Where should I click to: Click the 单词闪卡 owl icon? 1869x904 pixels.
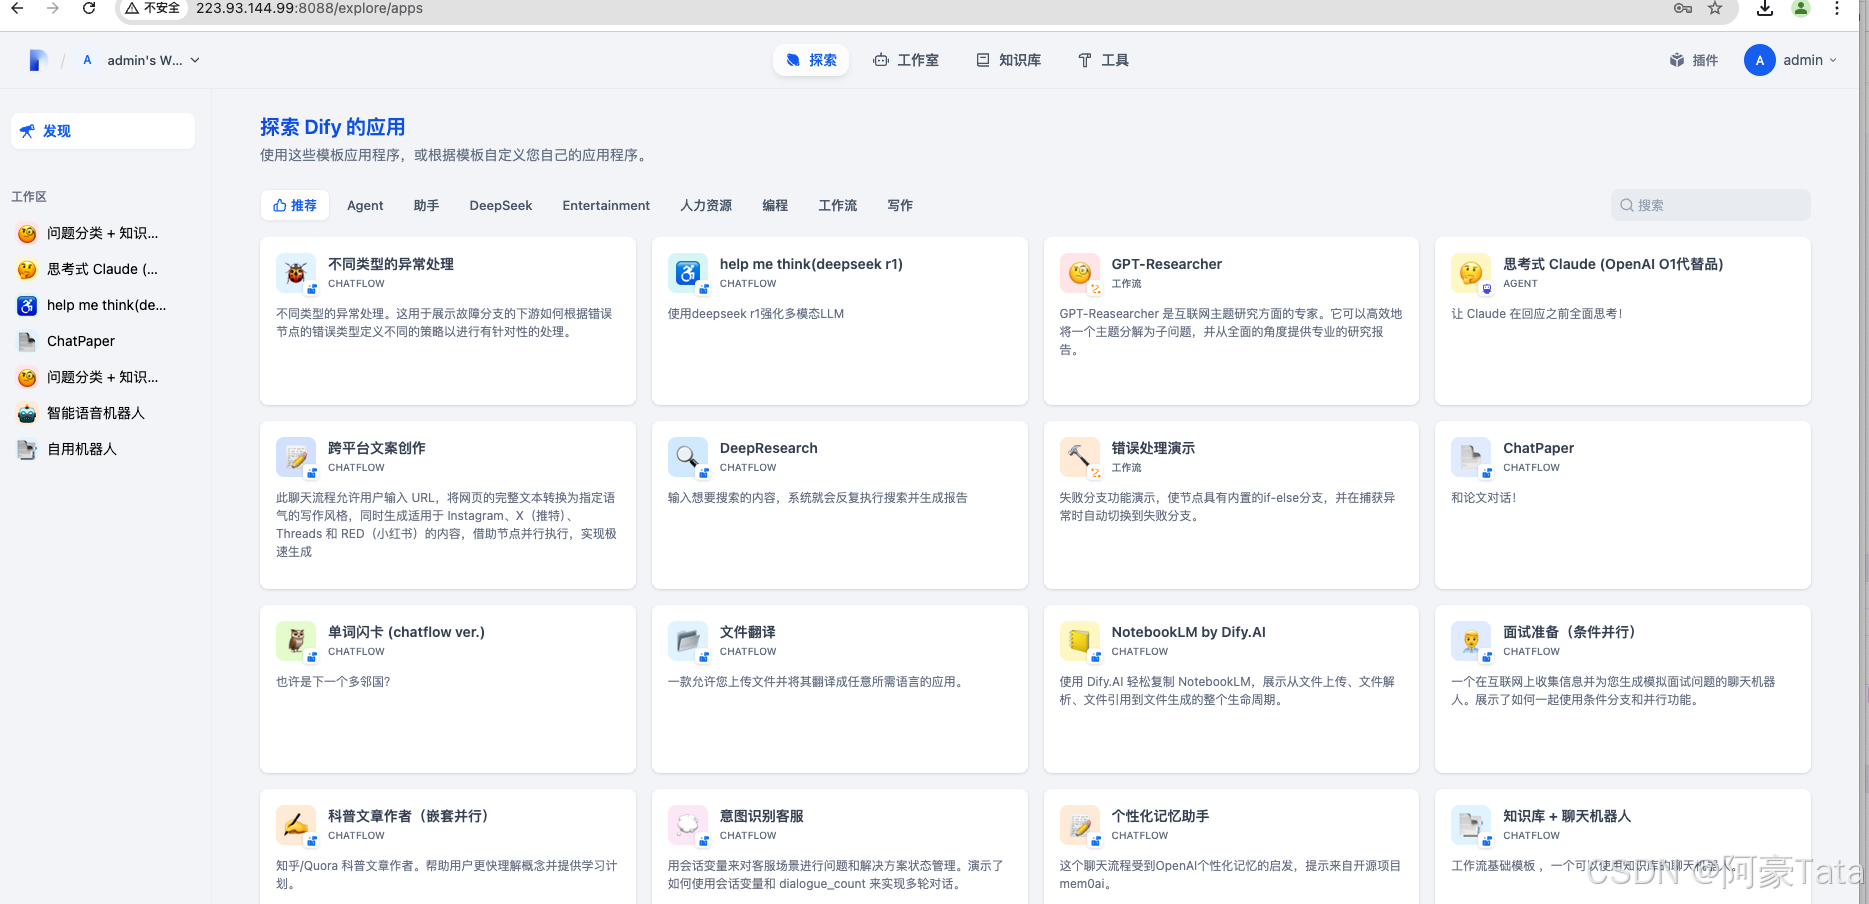(296, 641)
